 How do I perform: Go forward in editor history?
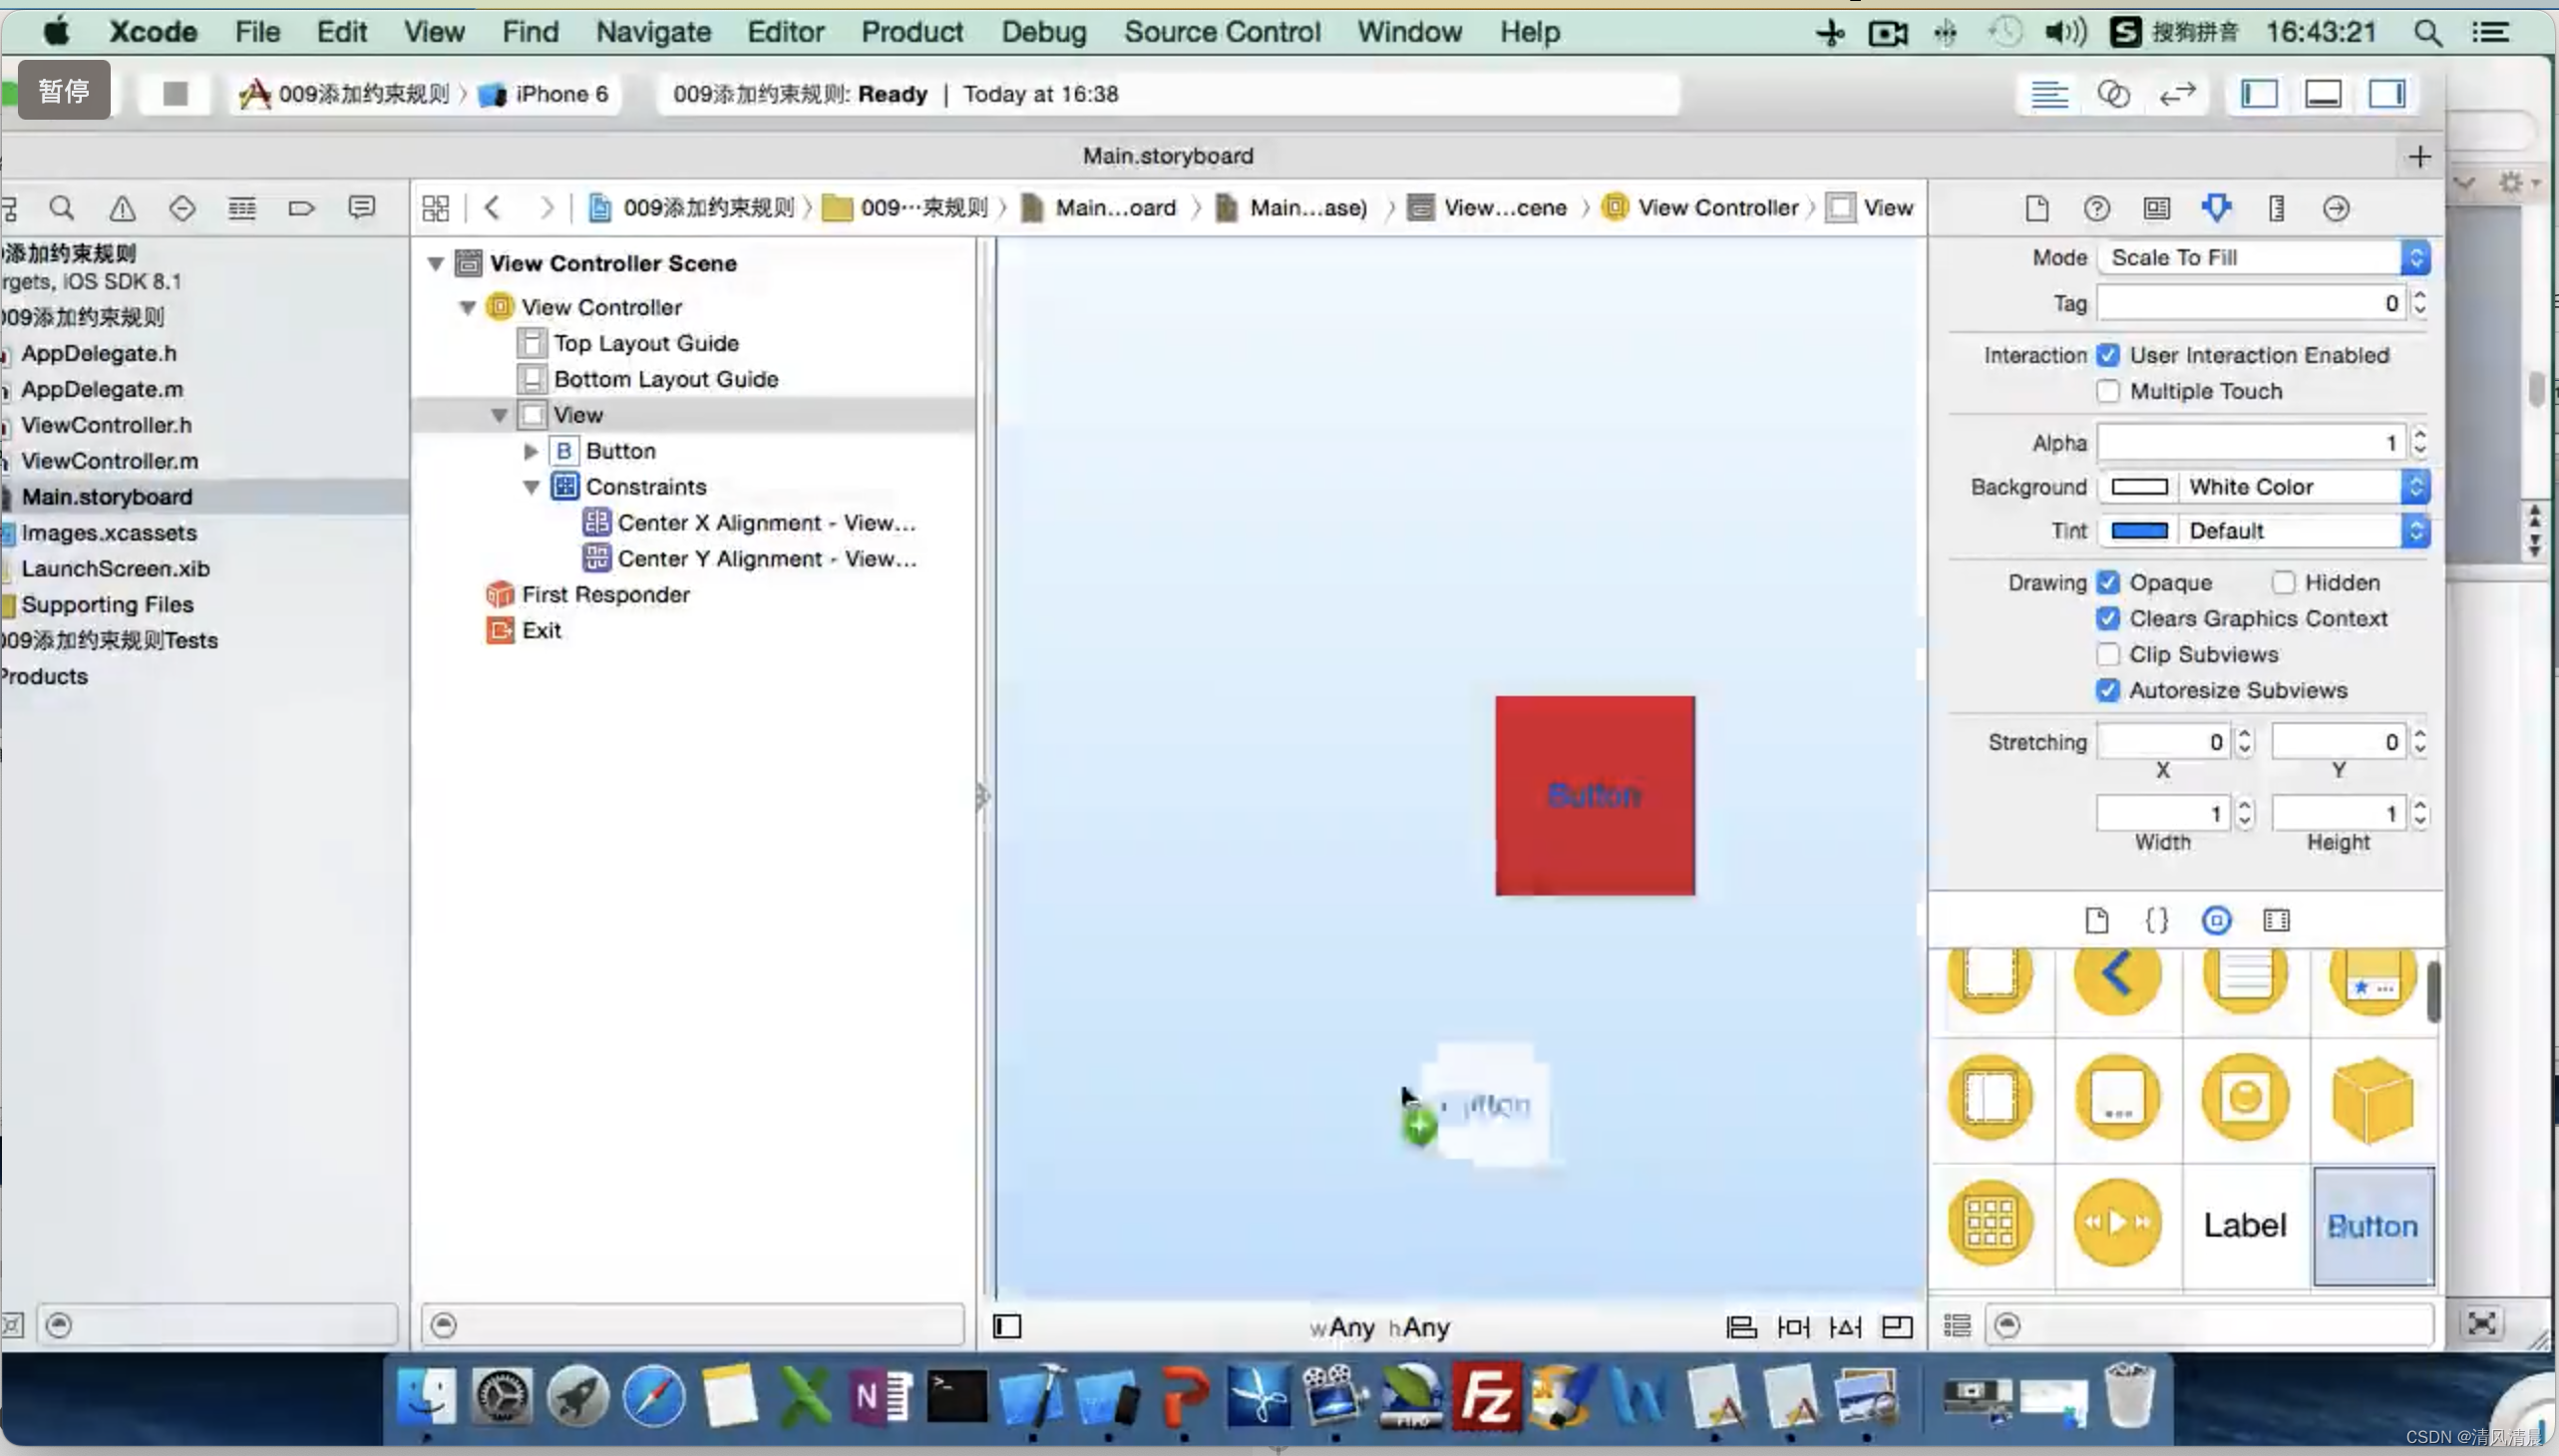546,208
